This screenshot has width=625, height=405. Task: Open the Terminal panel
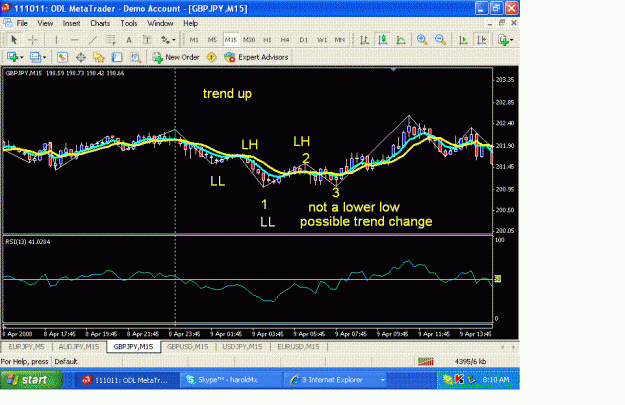click(x=117, y=57)
